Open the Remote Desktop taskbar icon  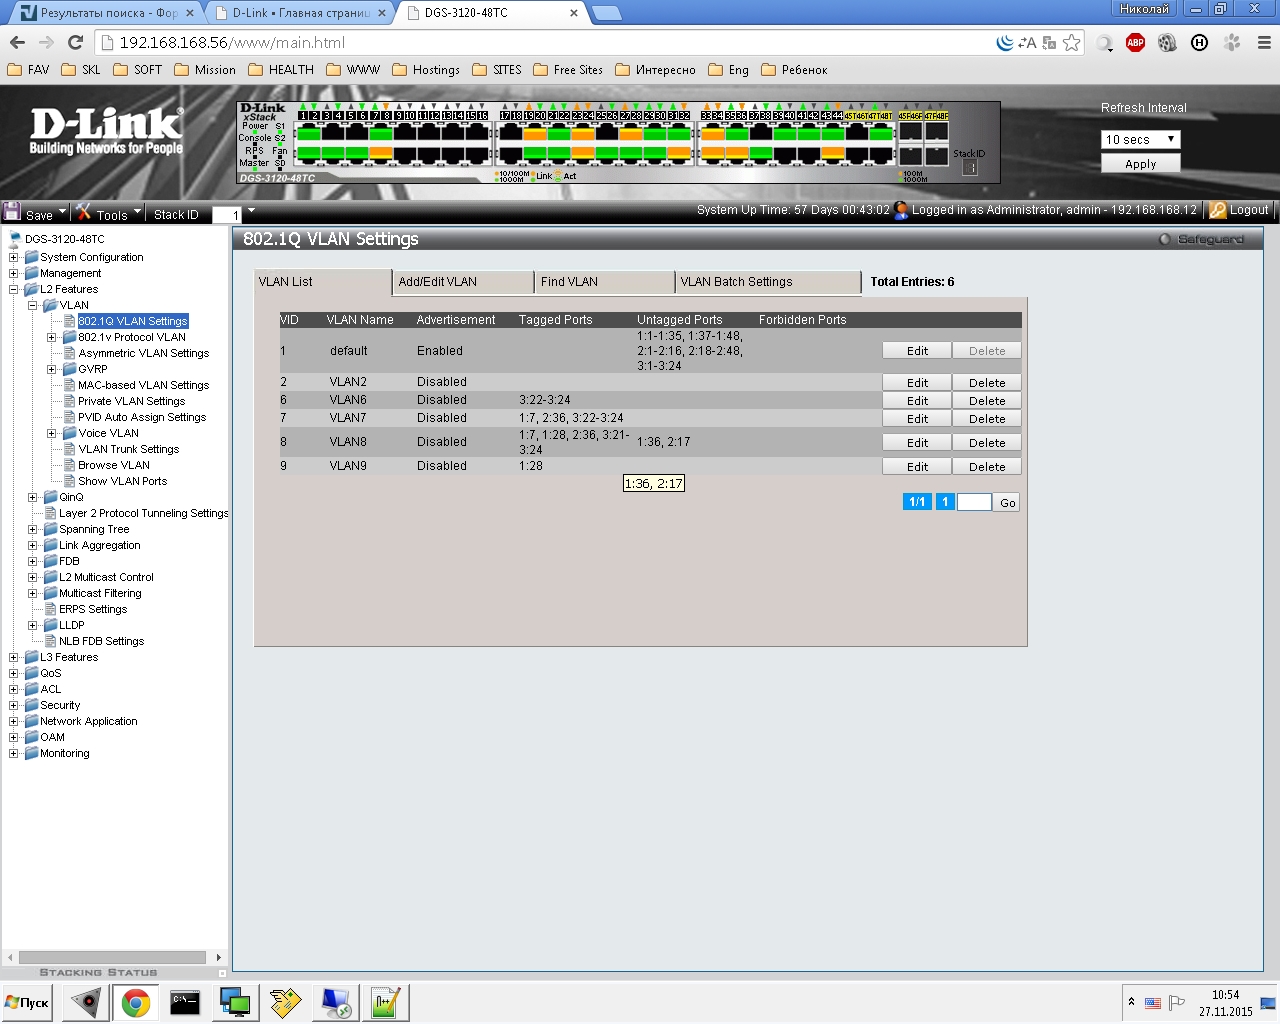pyautogui.click(x=335, y=1002)
